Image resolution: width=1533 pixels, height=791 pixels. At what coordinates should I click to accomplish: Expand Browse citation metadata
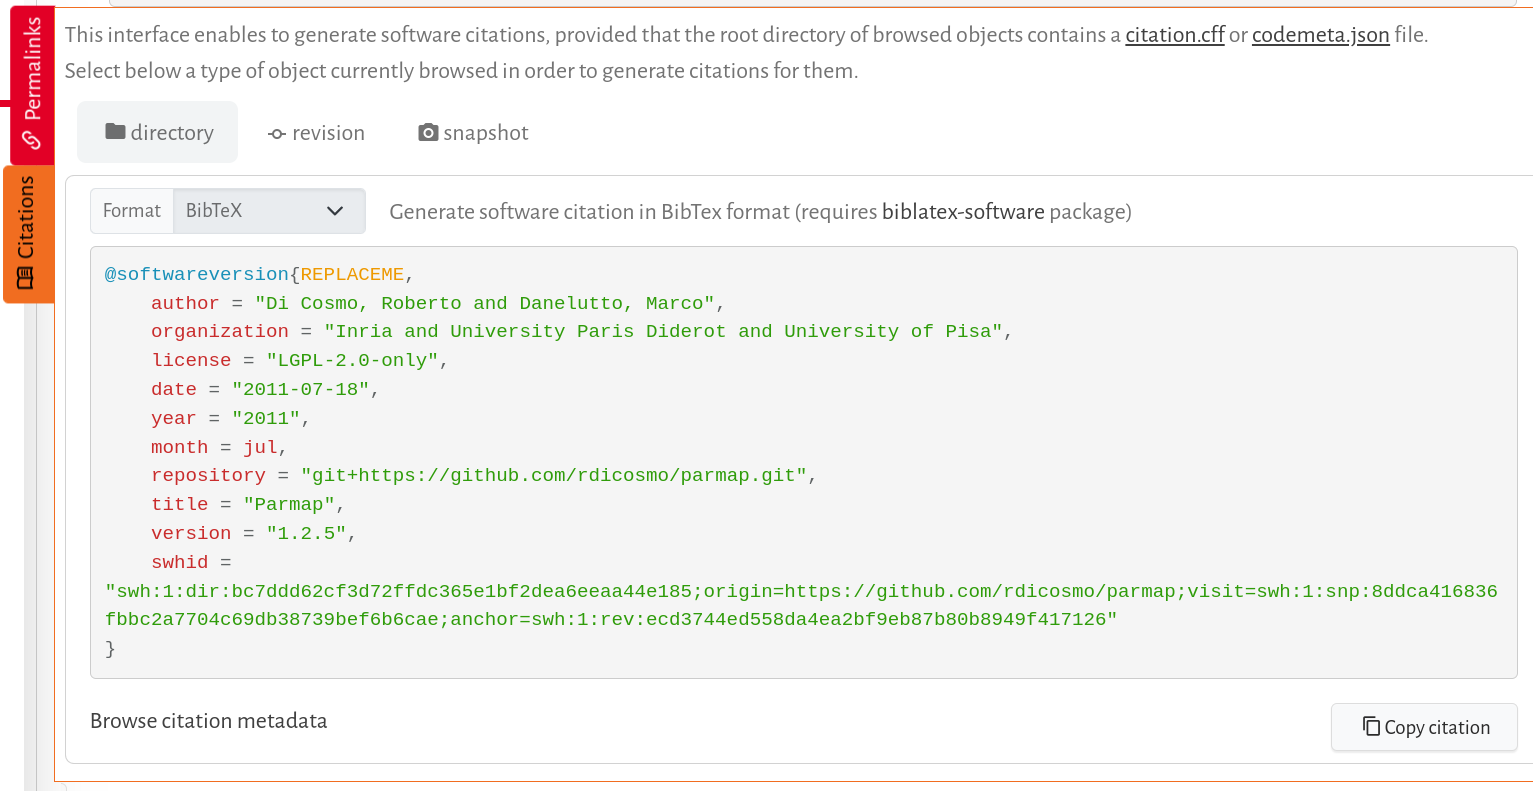(x=208, y=721)
